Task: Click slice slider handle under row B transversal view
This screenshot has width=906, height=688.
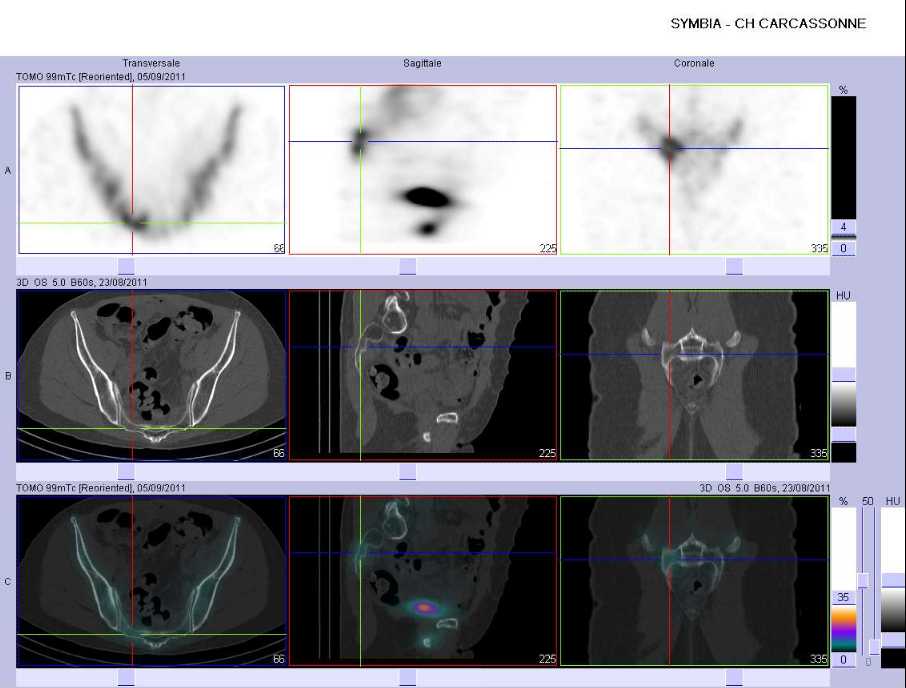Action: 126,472
